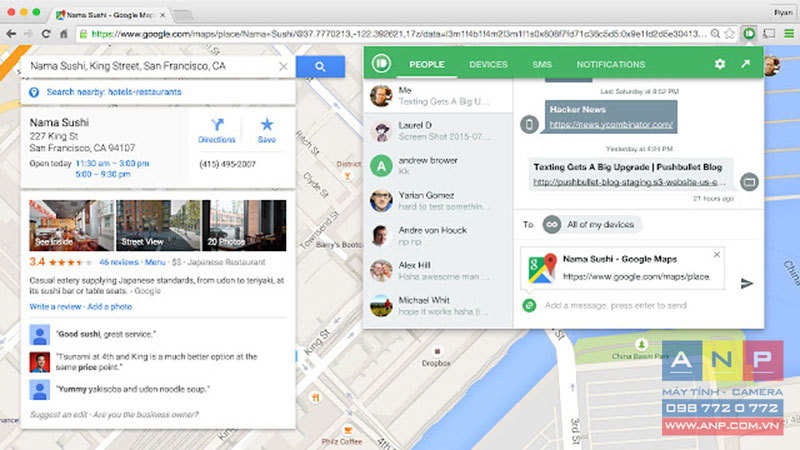Image resolution: width=800 pixels, height=450 pixels.
Task: Select the Dropbox marker on the map
Action: (437, 352)
